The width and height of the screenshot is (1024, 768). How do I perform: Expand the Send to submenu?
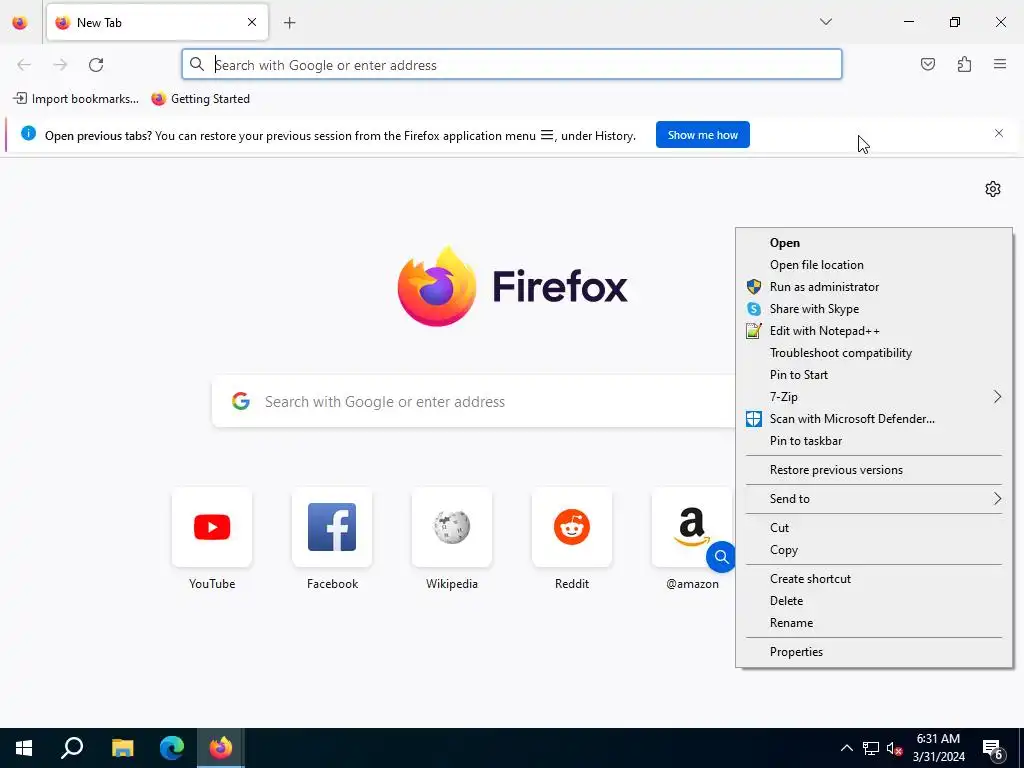tap(874, 499)
